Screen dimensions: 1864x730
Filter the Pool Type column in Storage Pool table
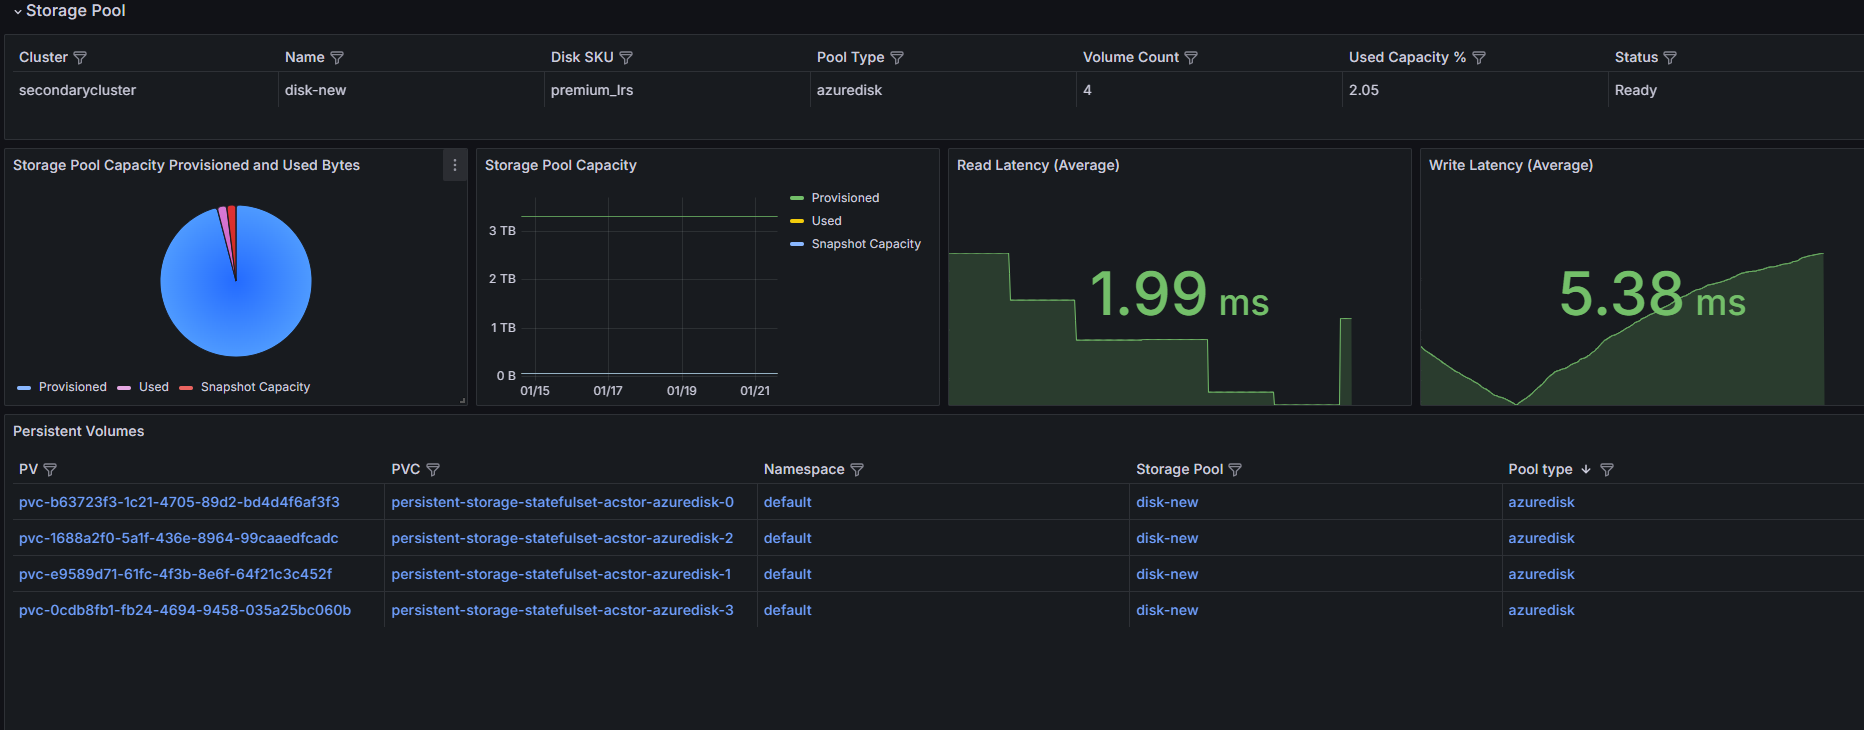tap(897, 58)
